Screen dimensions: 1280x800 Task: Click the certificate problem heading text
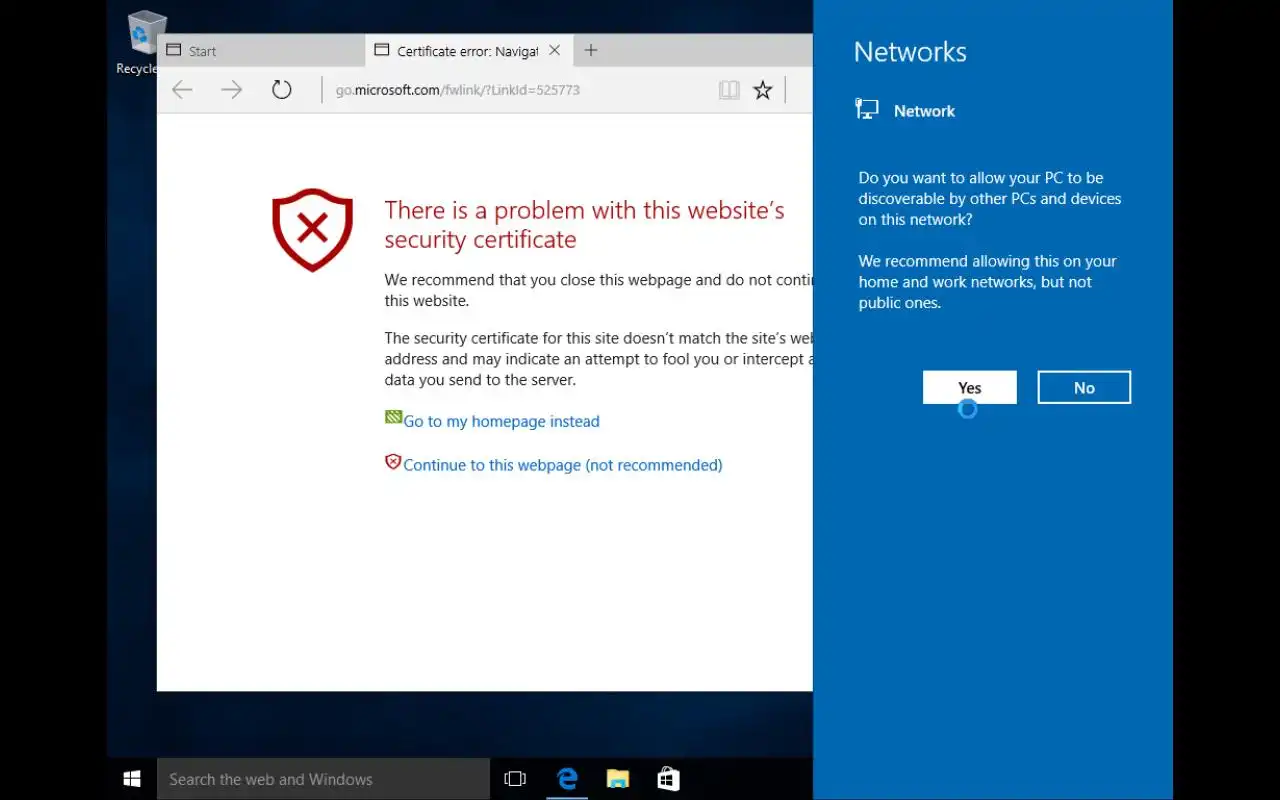(584, 225)
